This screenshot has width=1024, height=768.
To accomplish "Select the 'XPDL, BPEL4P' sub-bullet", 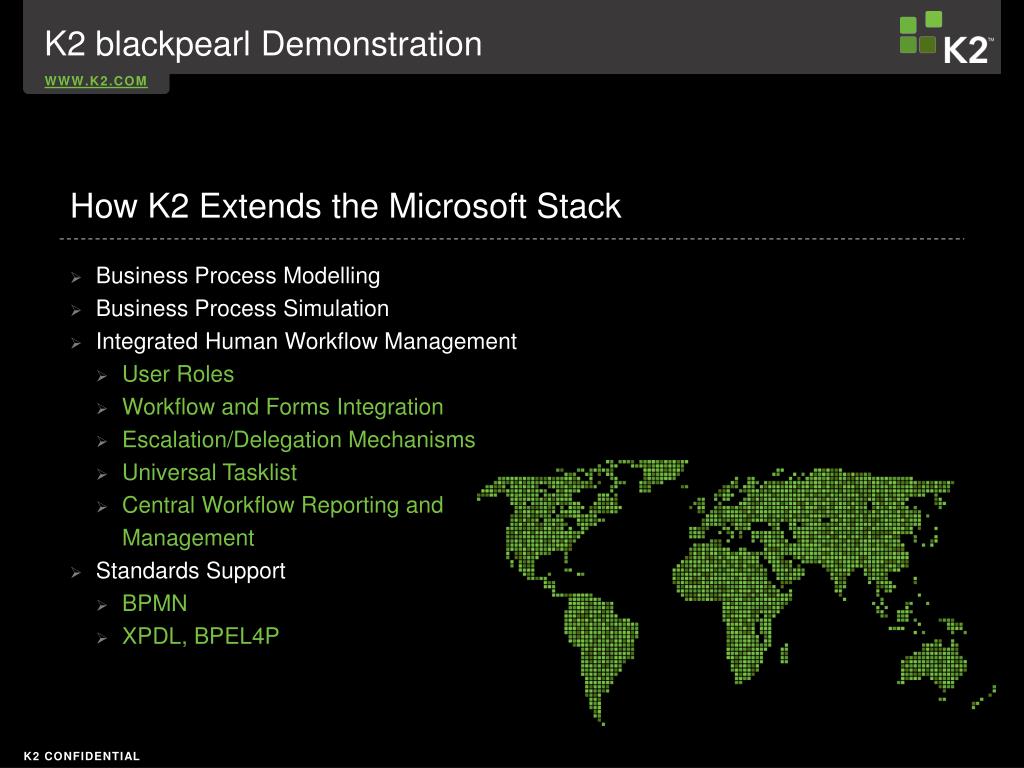I will 200,636.
